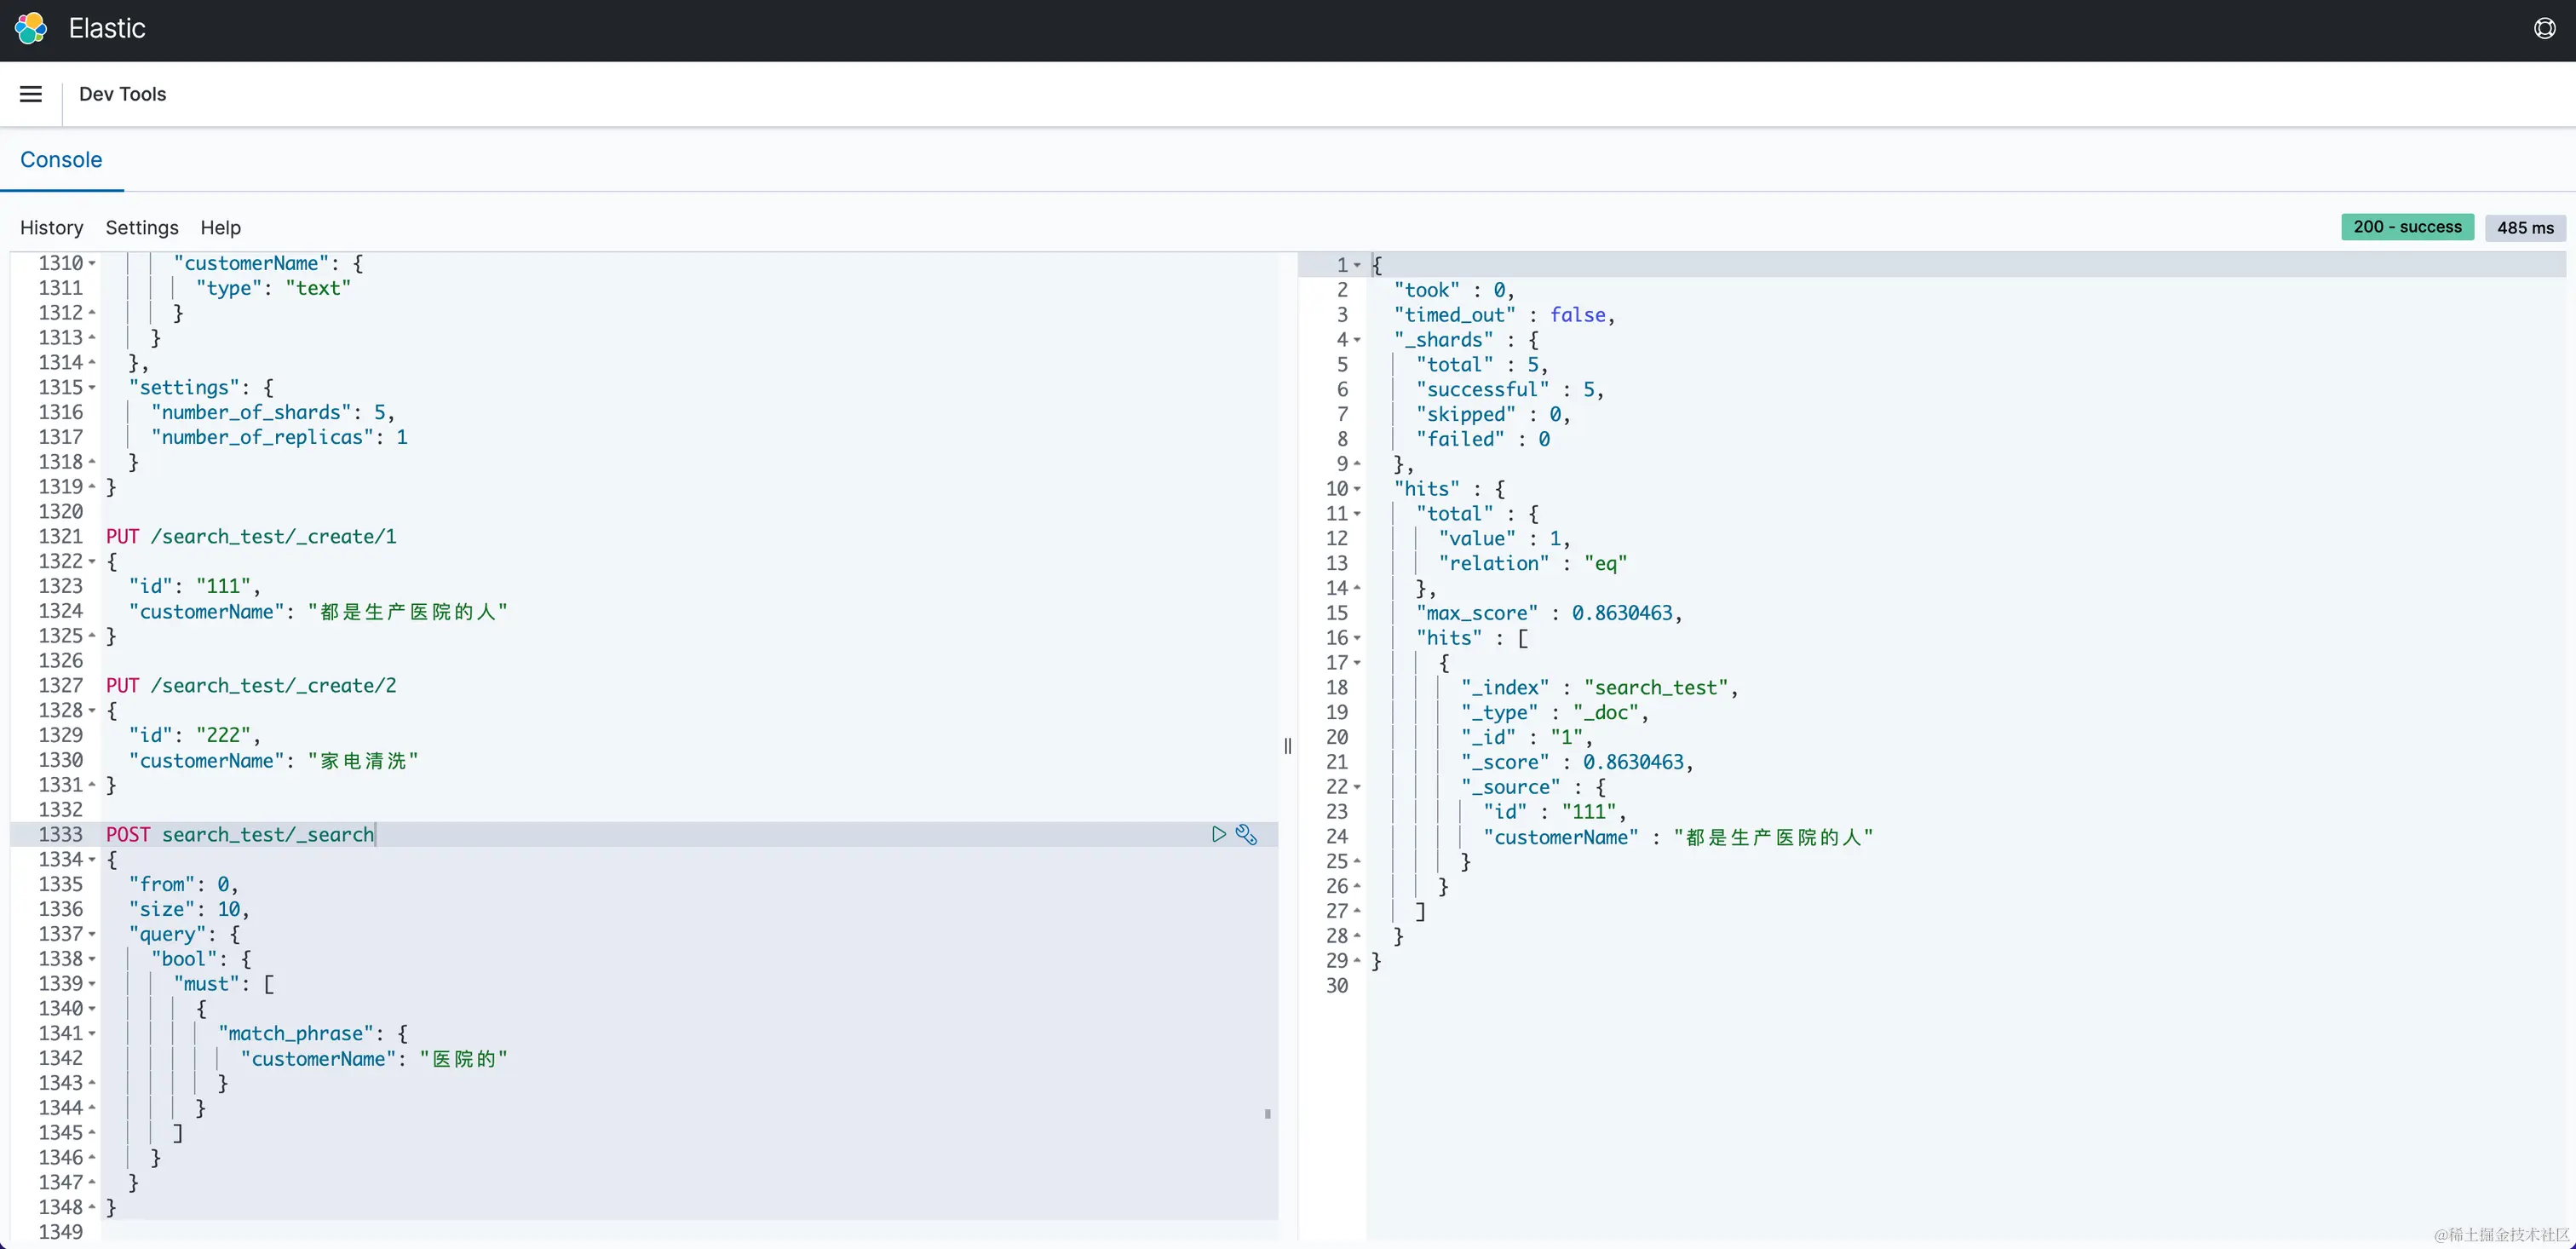Click the help lifebuoy icon

pyautogui.click(x=2544, y=28)
